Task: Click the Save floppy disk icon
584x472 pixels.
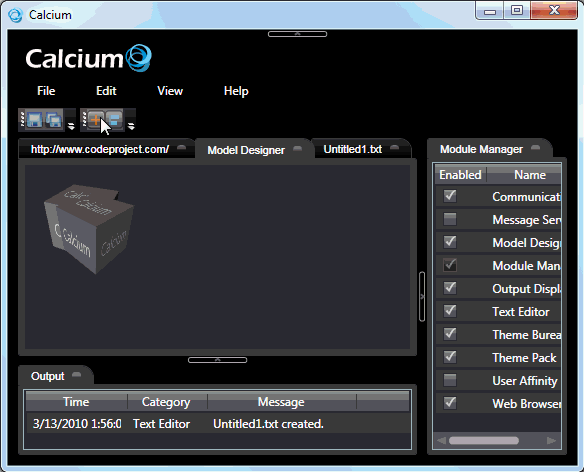Action: click(x=35, y=120)
